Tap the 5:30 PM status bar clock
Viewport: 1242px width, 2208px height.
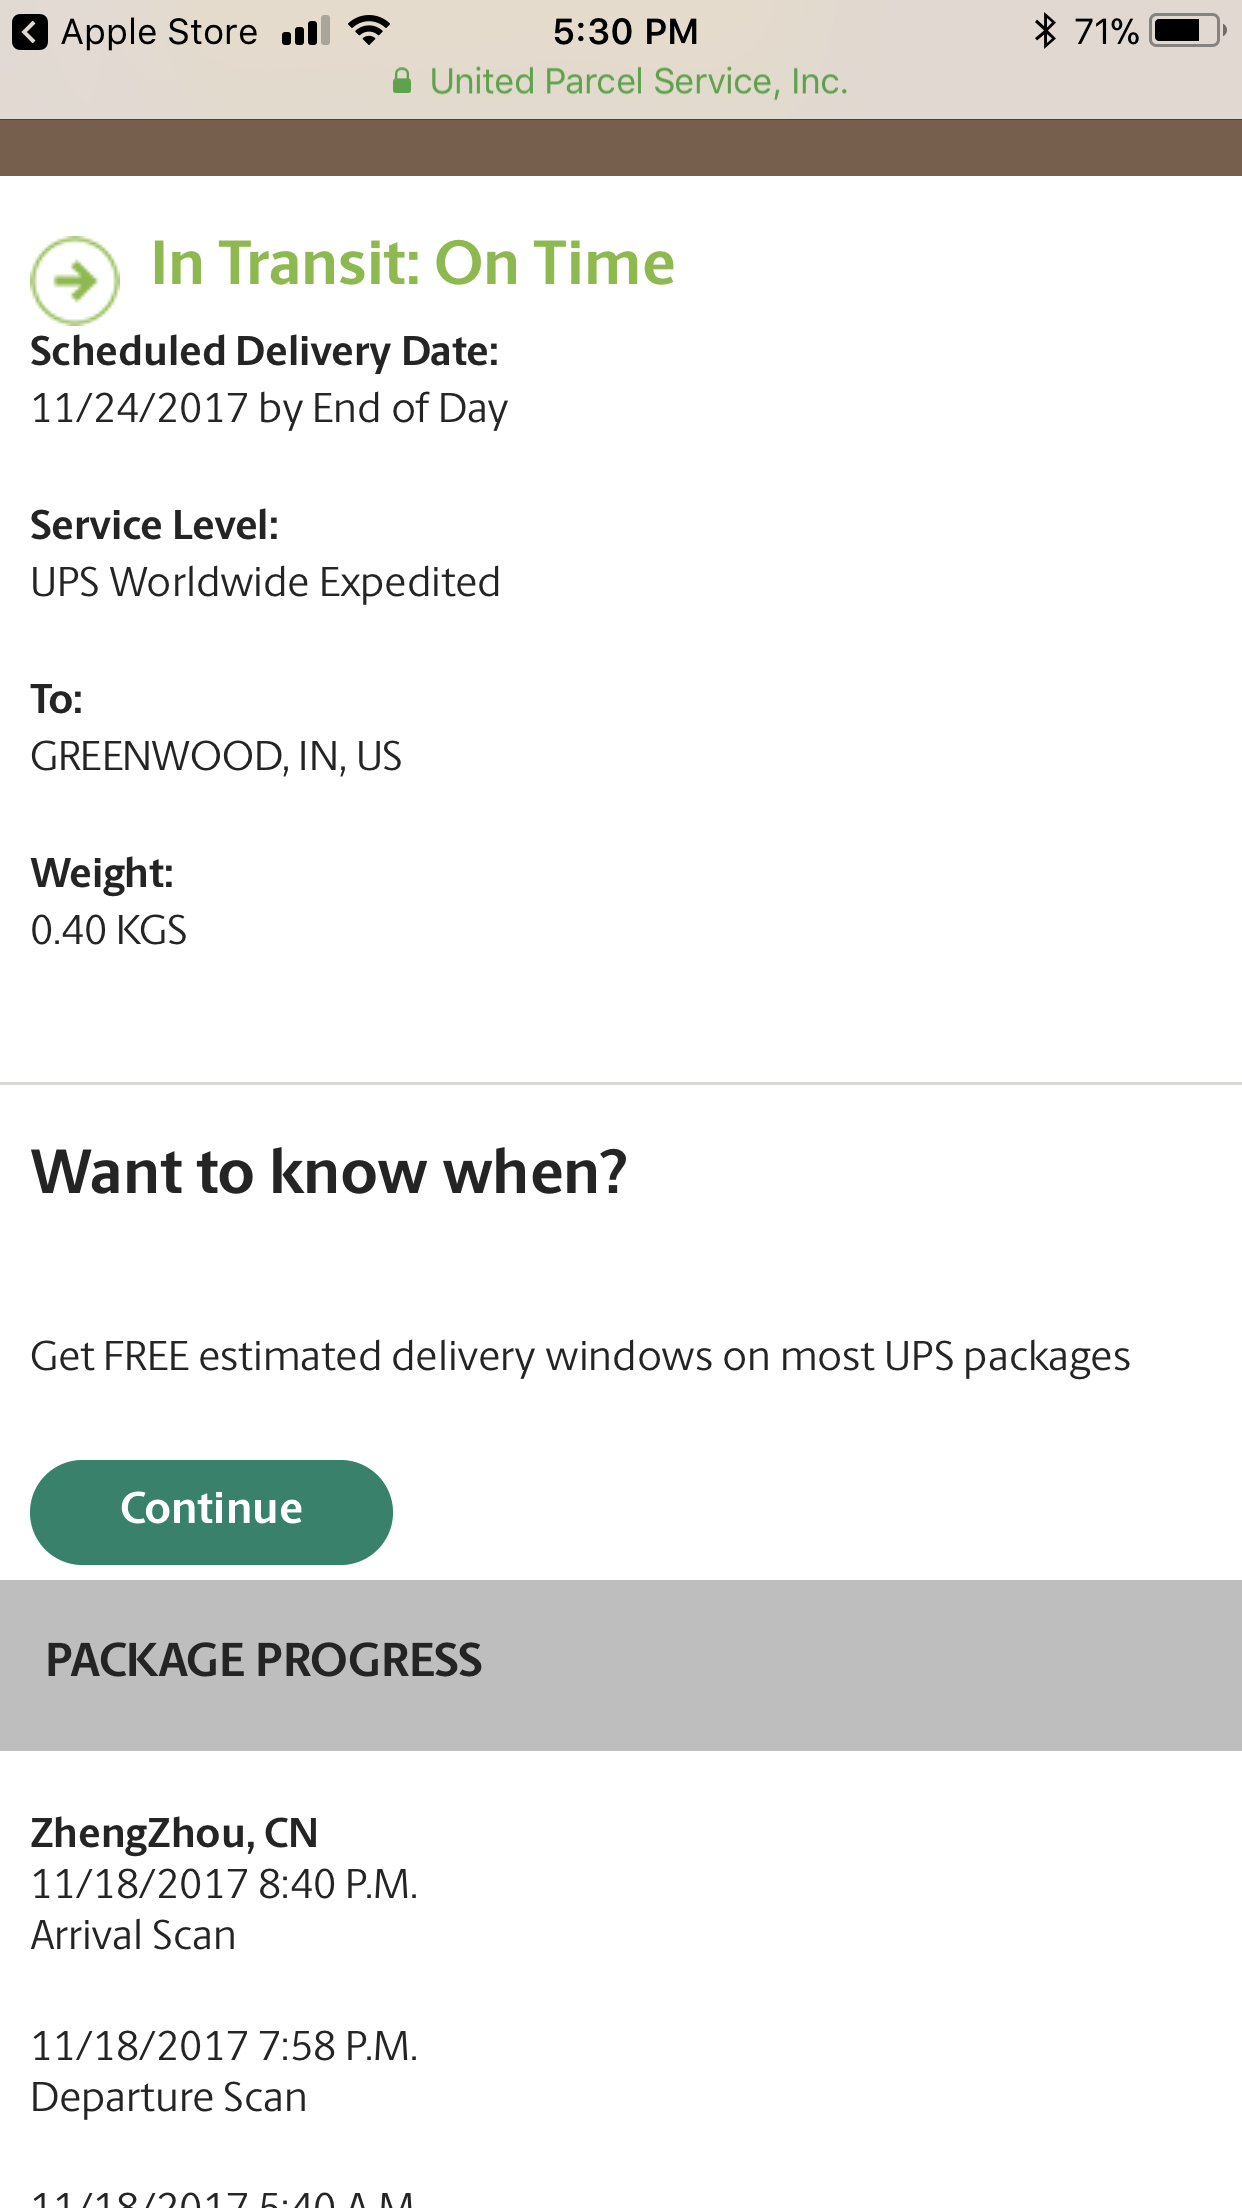[x=626, y=31]
